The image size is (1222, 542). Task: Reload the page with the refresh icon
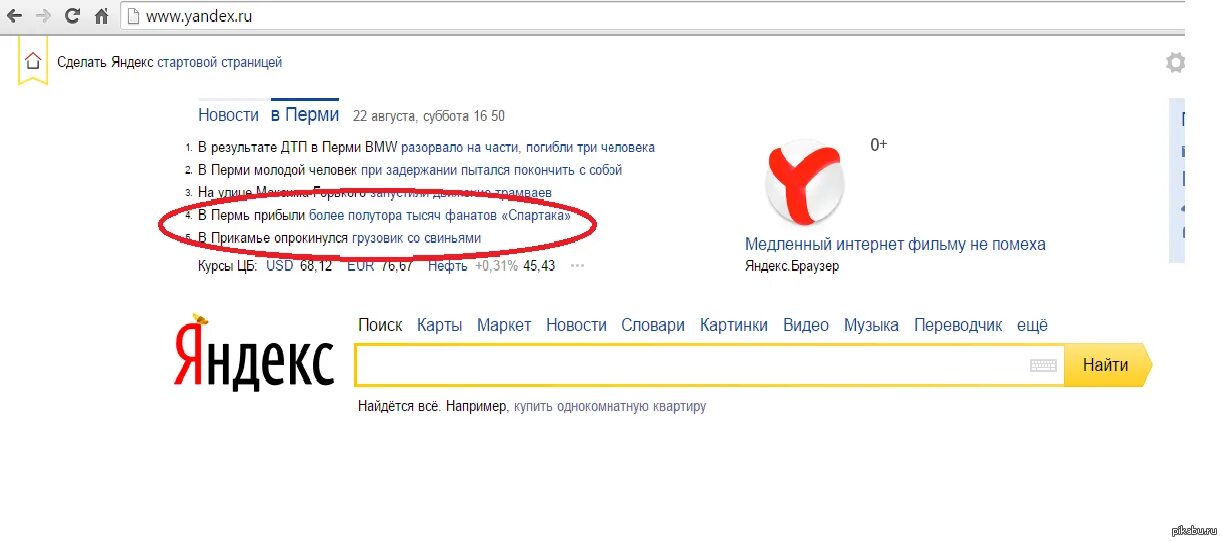[72, 17]
